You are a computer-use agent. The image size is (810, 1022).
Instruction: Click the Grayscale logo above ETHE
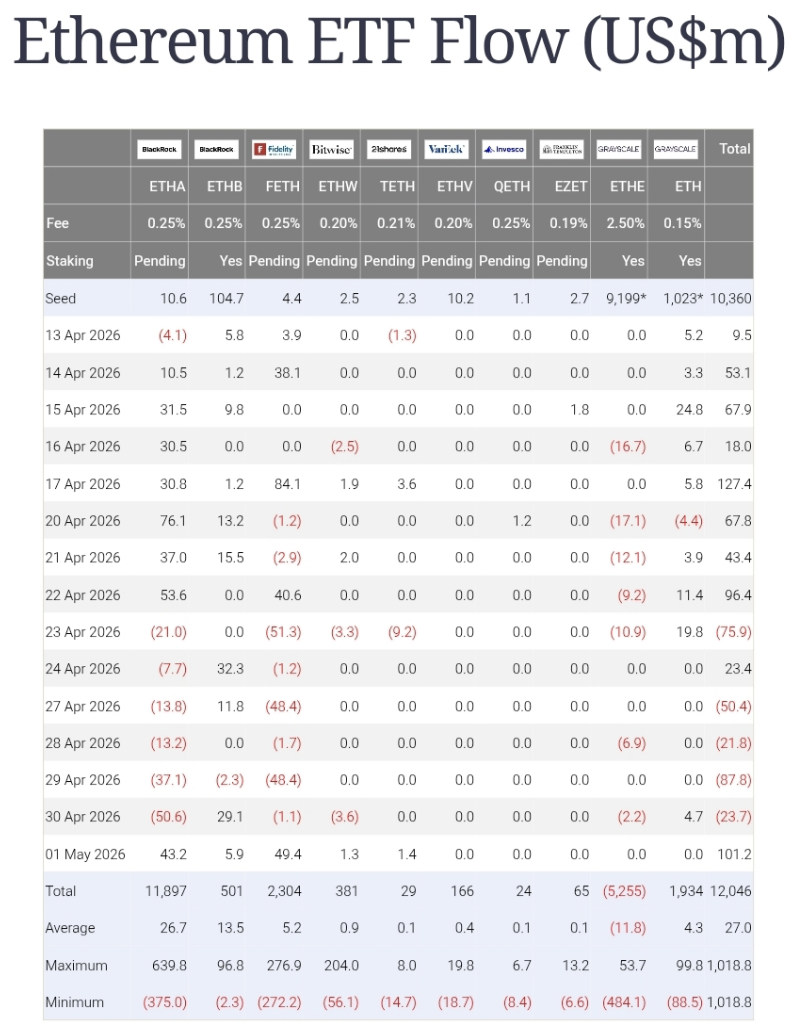click(x=619, y=149)
